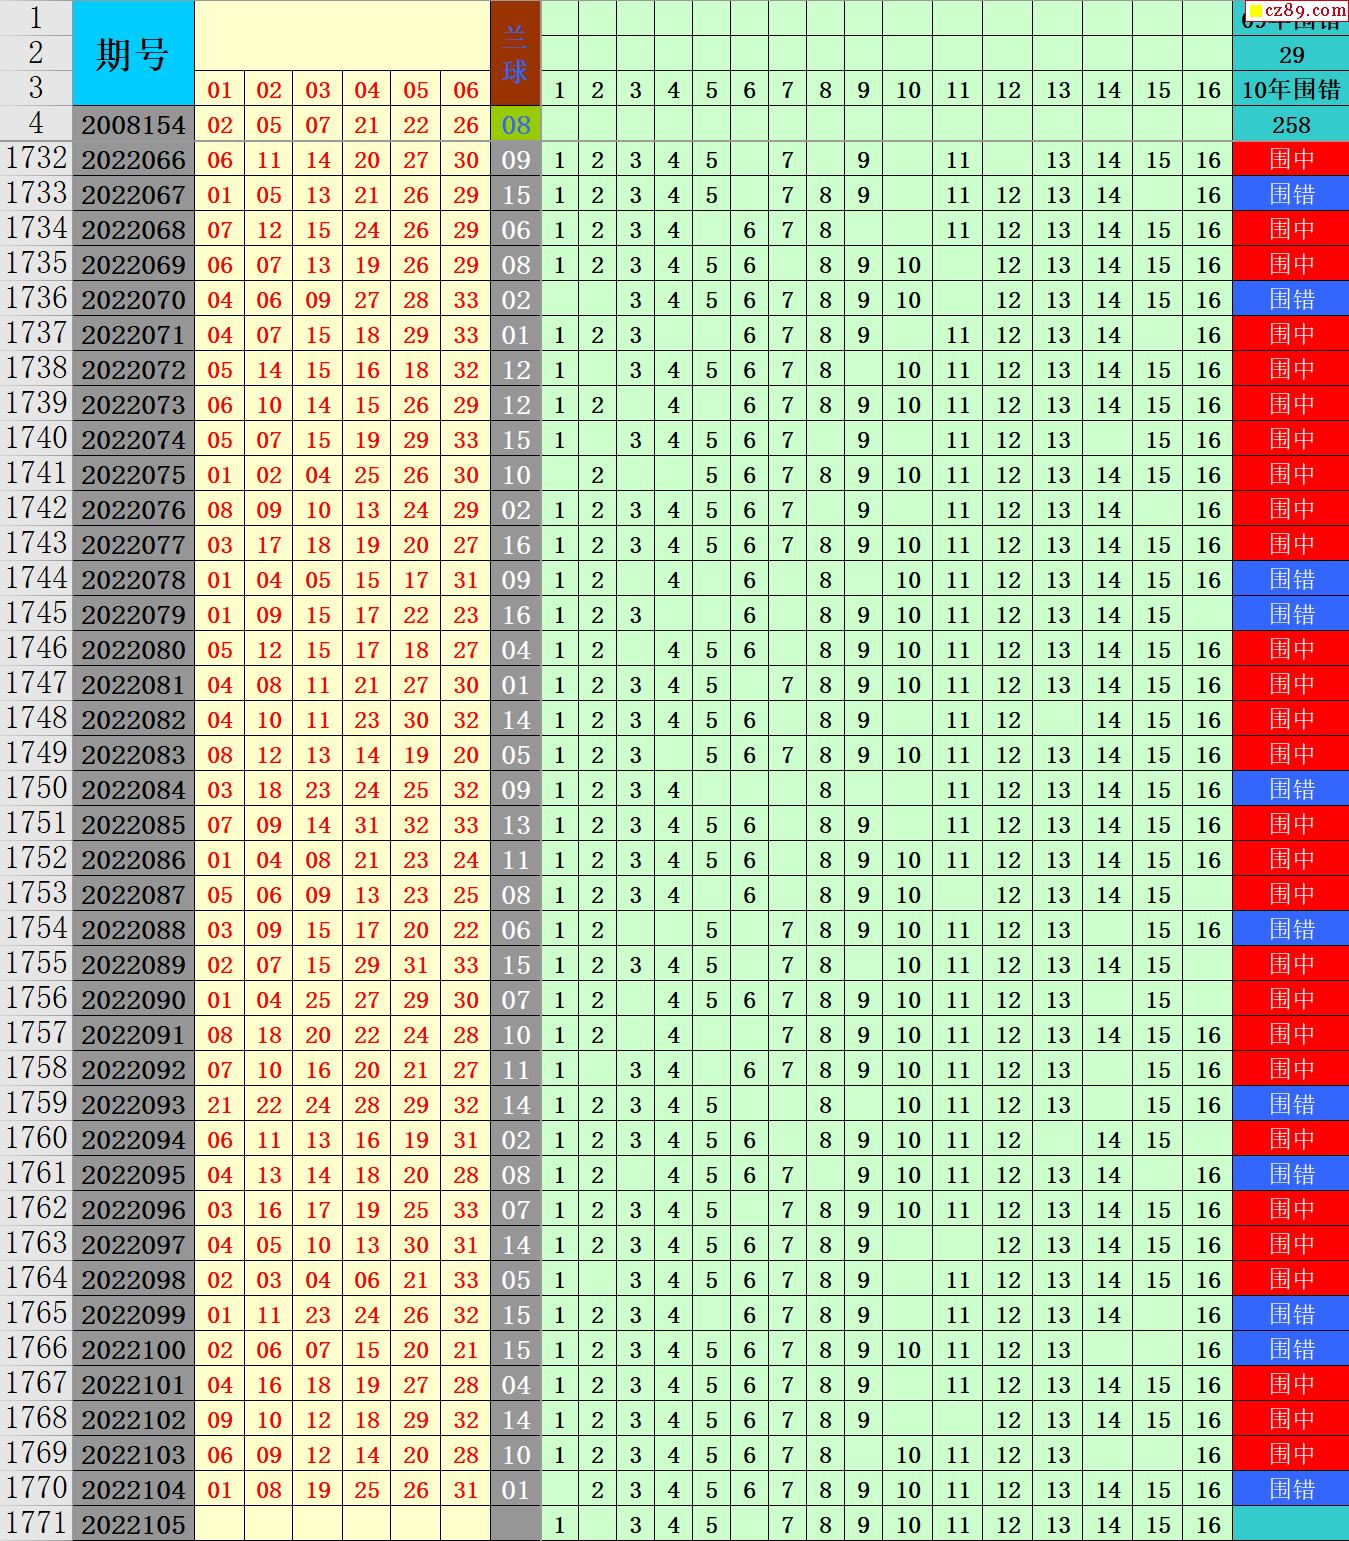Select row number 1750

point(36,789)
